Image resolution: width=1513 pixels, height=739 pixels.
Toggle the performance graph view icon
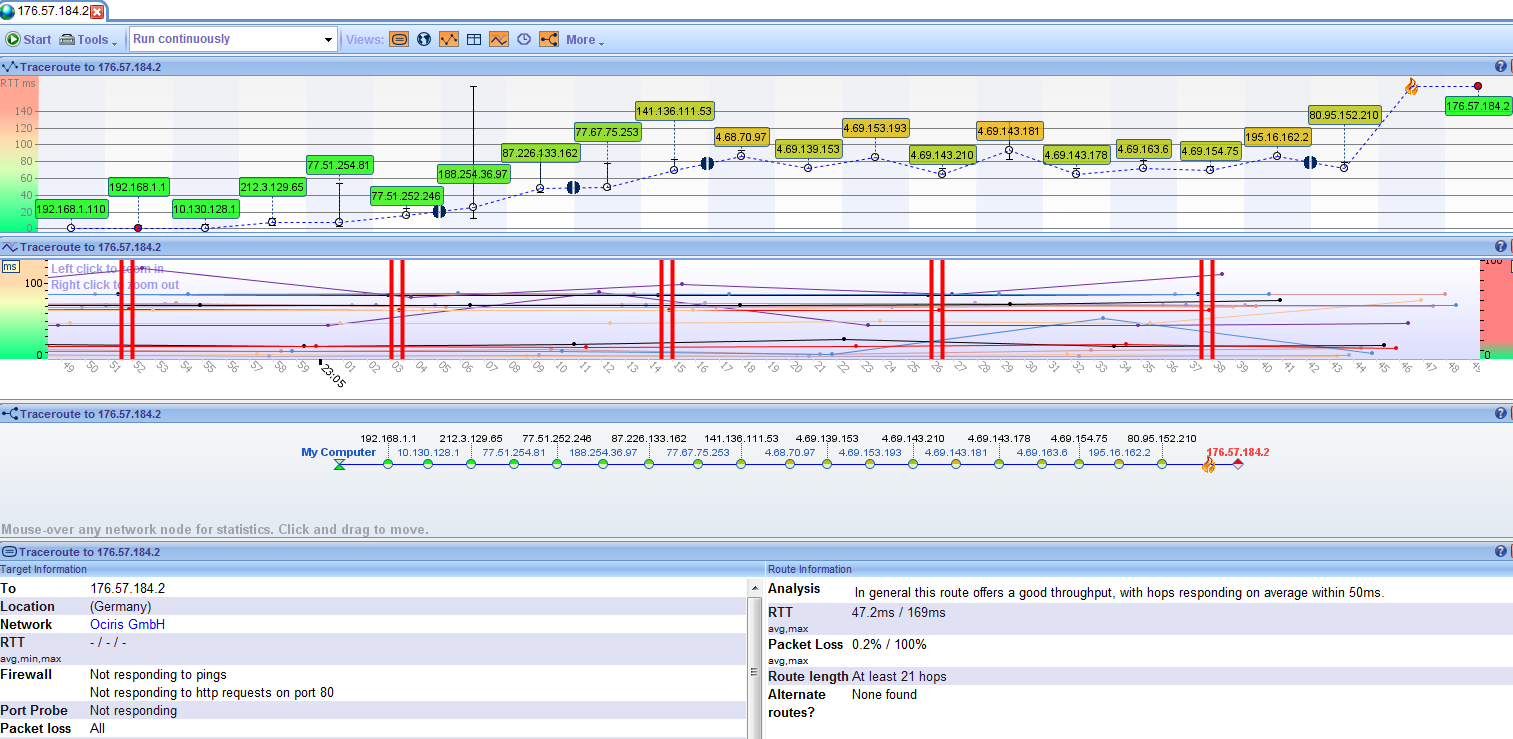499,40
